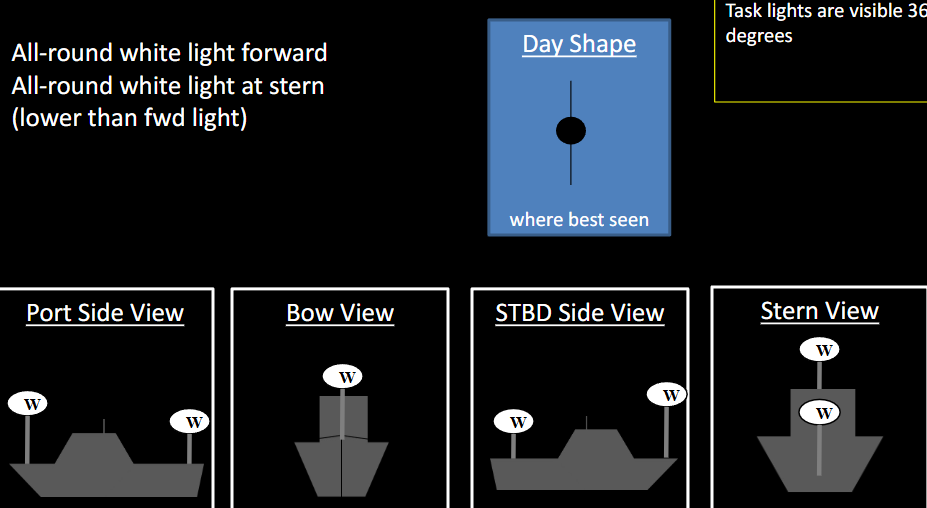Click the higher white light in STBD Side View
Screen dimensions: 927x508
click(x=667, y=395)
